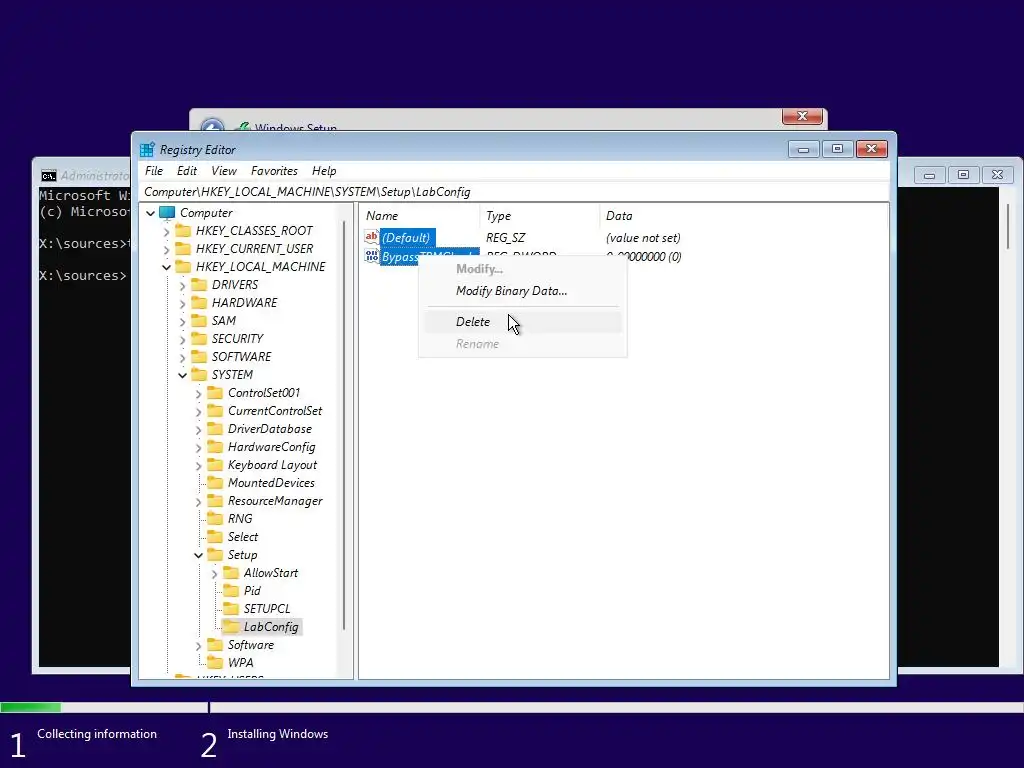Collapse the Computer root node

point(150,213)
